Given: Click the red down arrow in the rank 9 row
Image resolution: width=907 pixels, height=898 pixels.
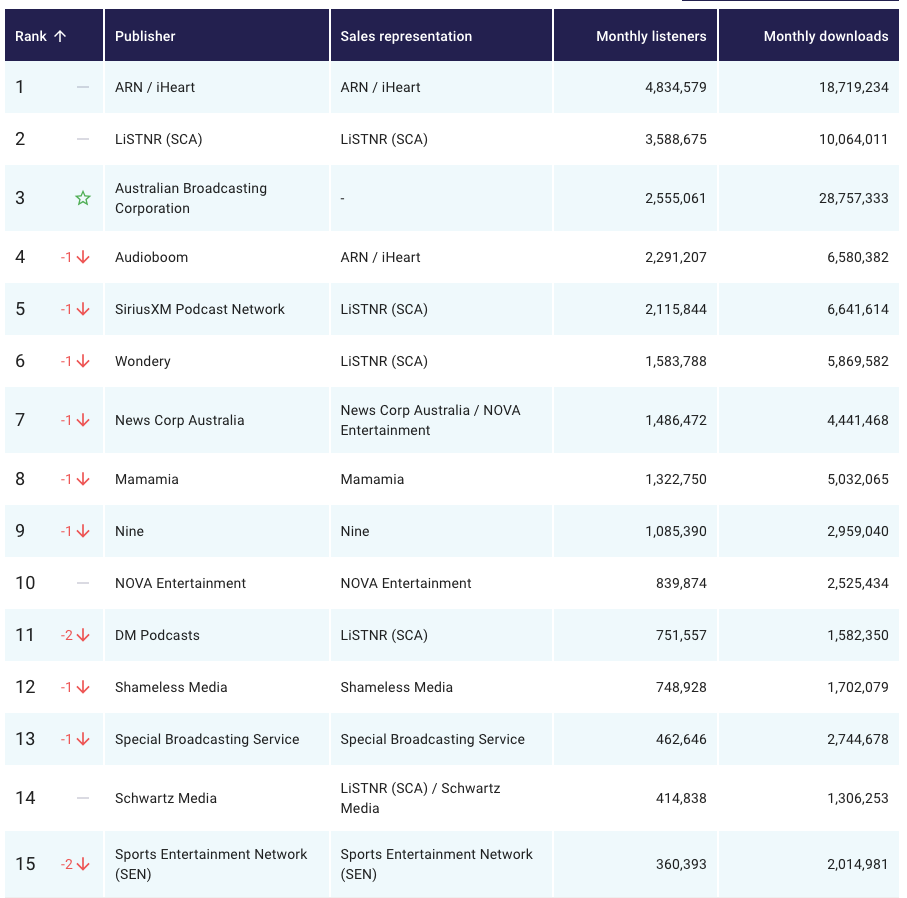Looking at the screenshot, I should tap(83, 531).
